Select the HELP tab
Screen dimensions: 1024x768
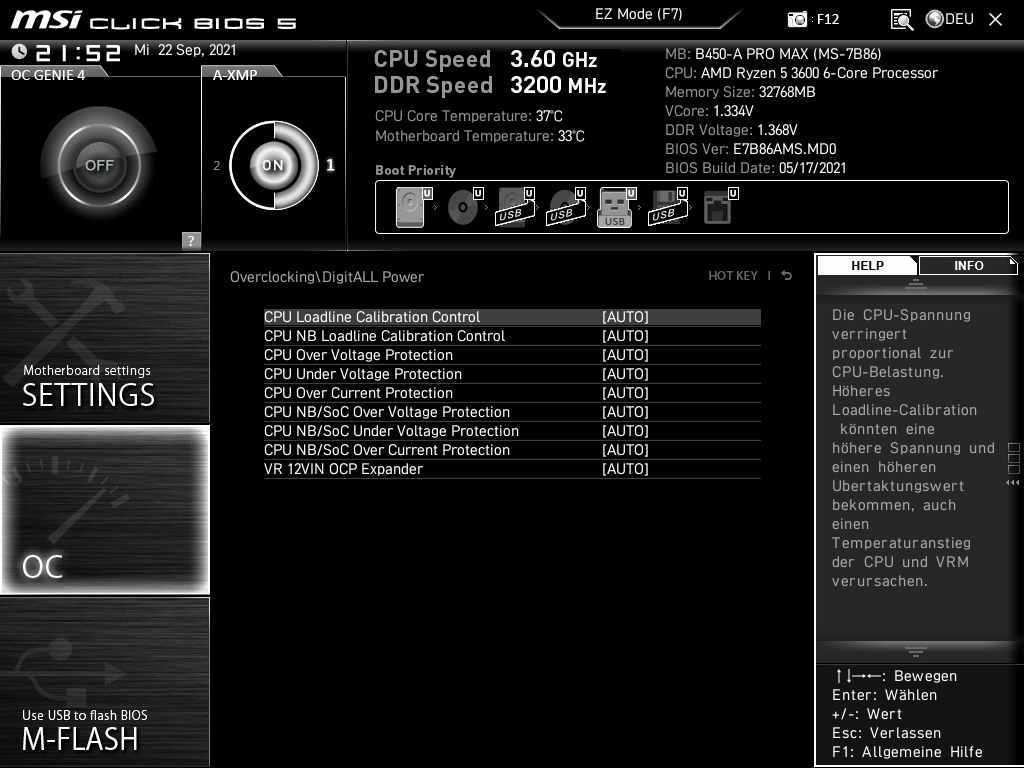[x=866, y=265]
